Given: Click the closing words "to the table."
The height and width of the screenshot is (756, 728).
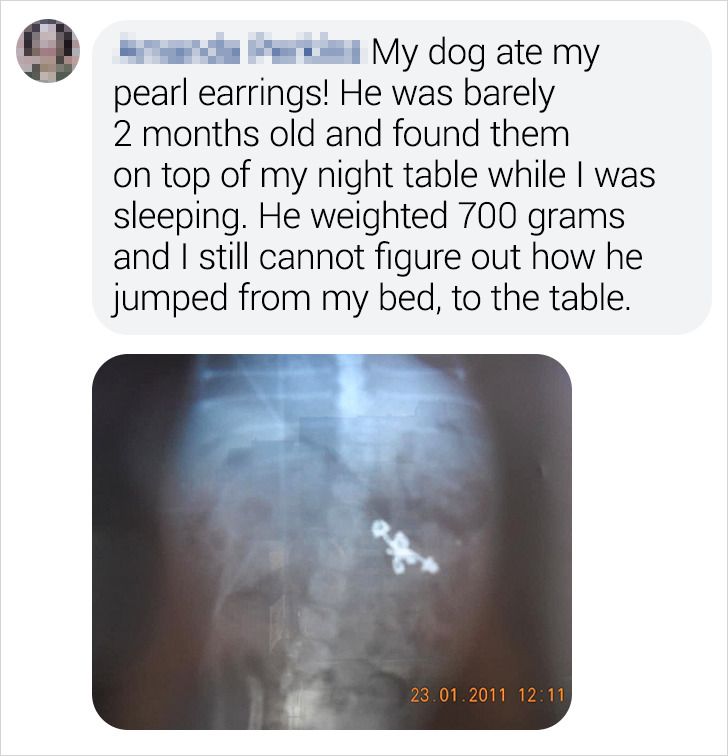Looking at the screenshot, I should pos(541,297).
